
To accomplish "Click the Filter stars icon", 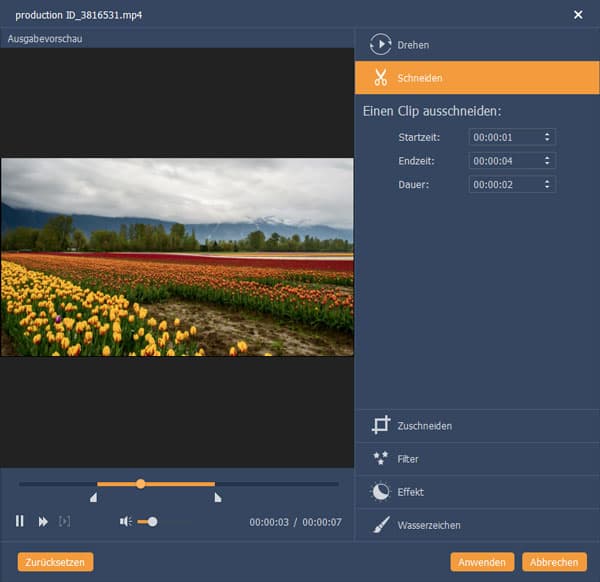I will point(380,459).
